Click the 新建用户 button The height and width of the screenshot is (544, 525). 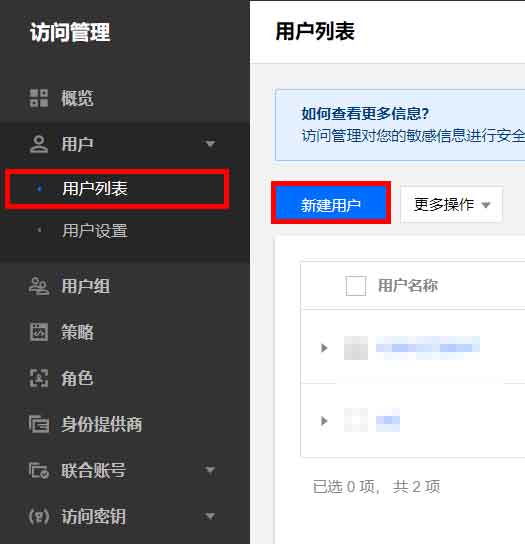point(331,203)
